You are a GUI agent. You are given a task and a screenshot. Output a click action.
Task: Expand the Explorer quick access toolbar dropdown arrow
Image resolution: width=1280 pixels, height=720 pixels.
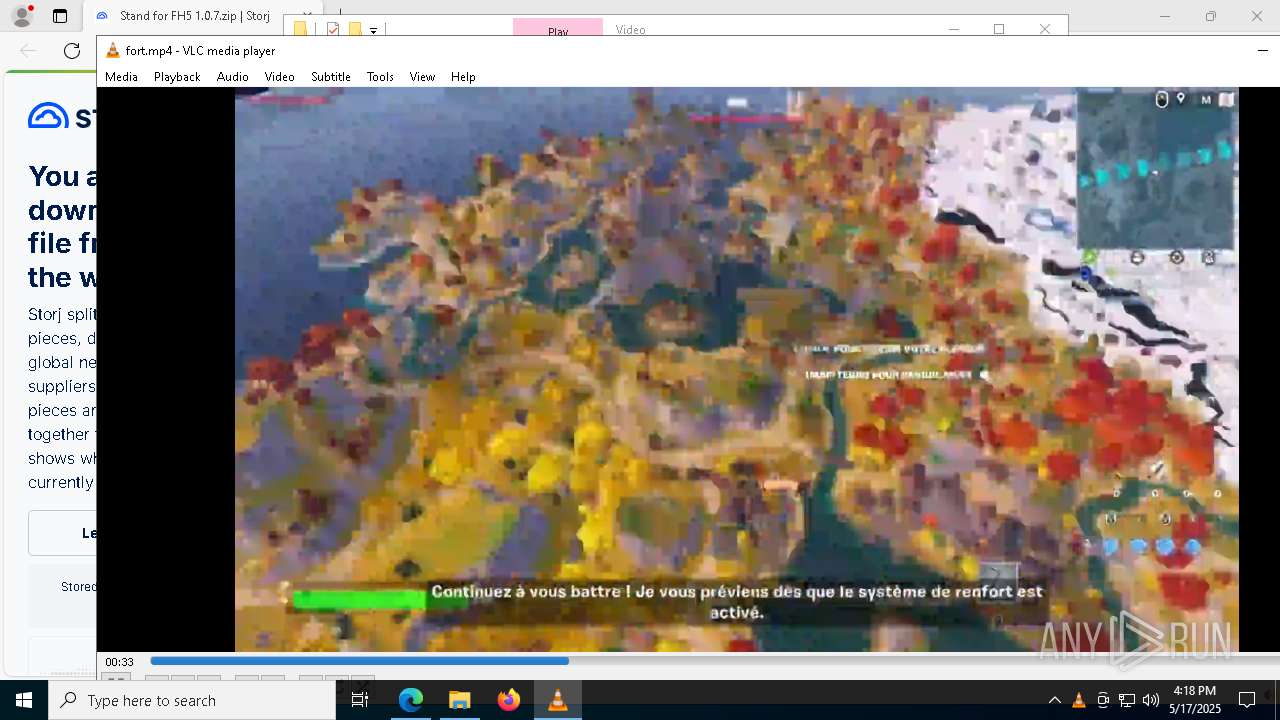373,30
